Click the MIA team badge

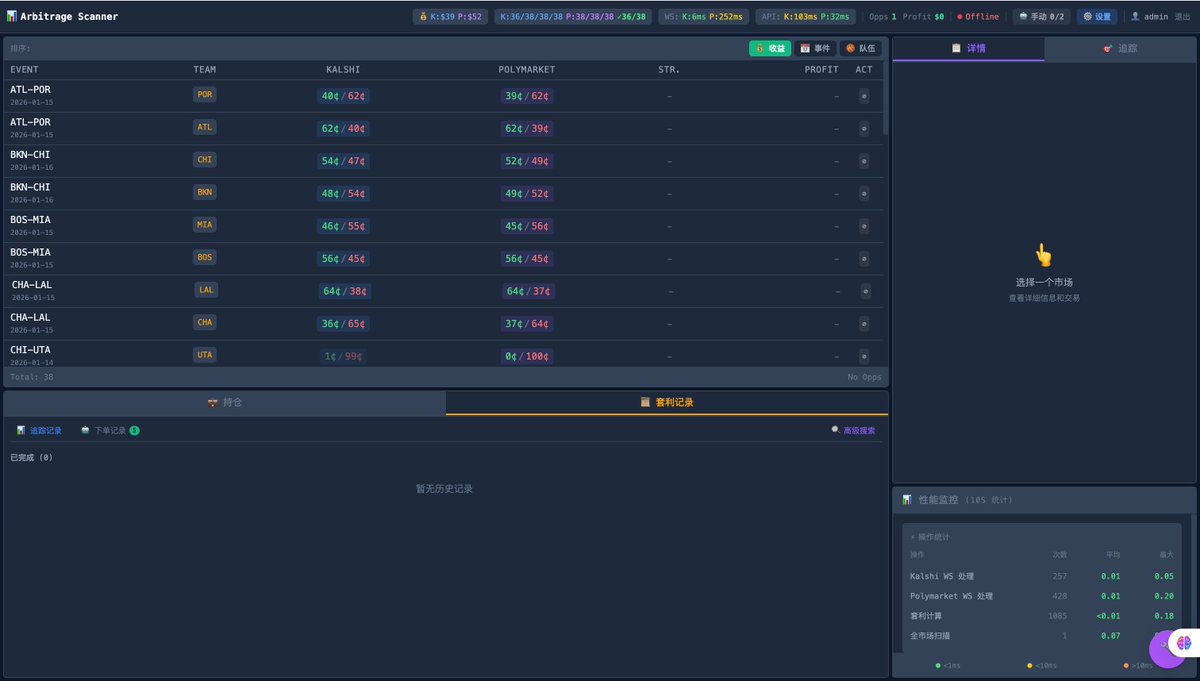(x=205, y=225)
